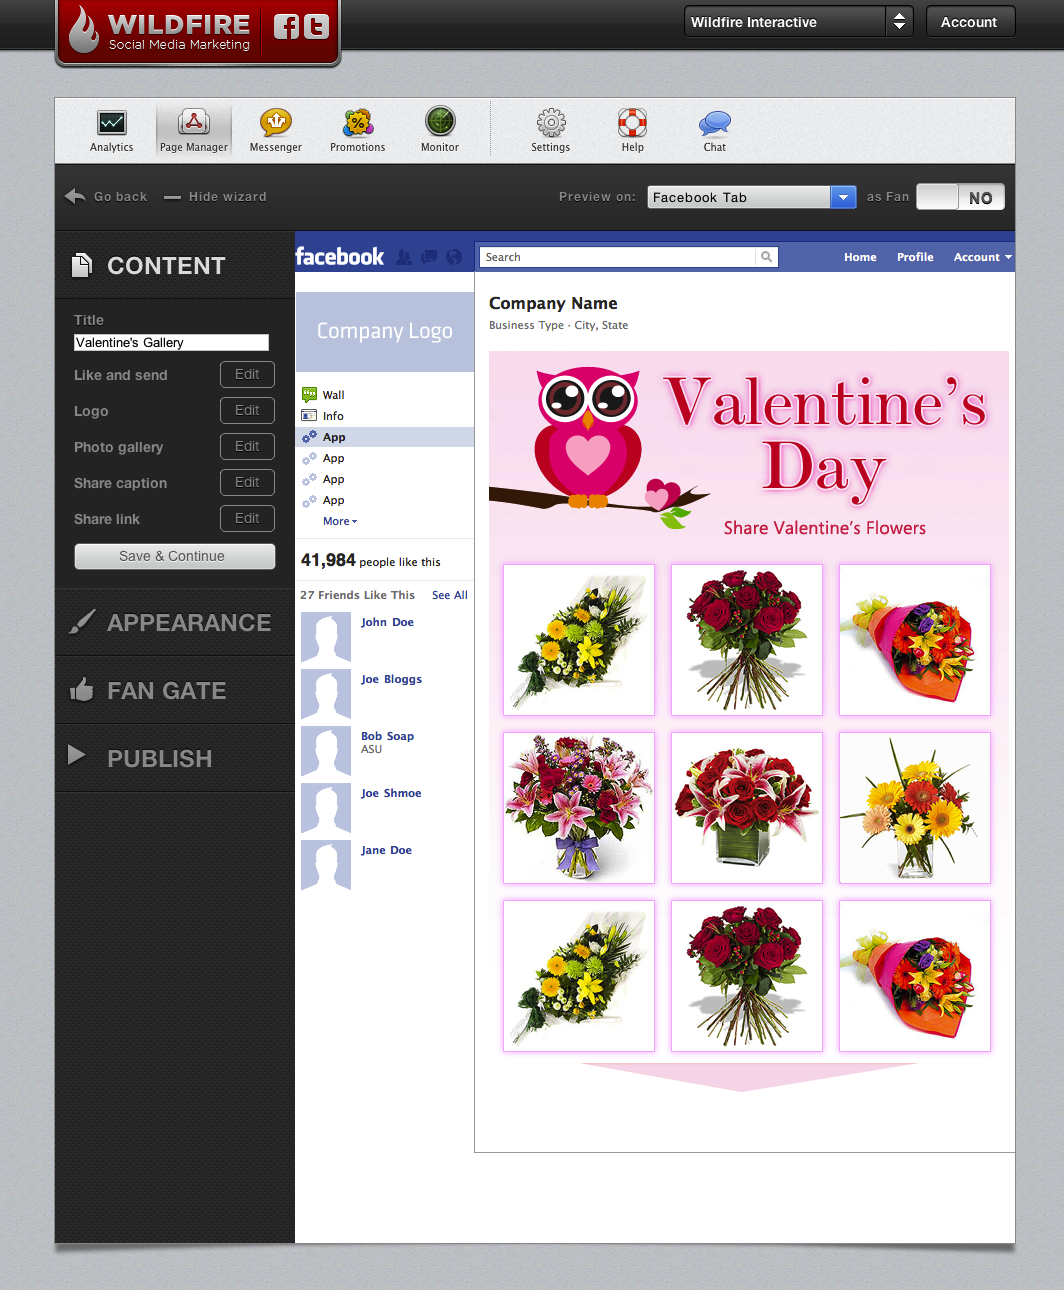Open John Doe profile link
Screen dimensions: 1064x1290
(387, 622)
